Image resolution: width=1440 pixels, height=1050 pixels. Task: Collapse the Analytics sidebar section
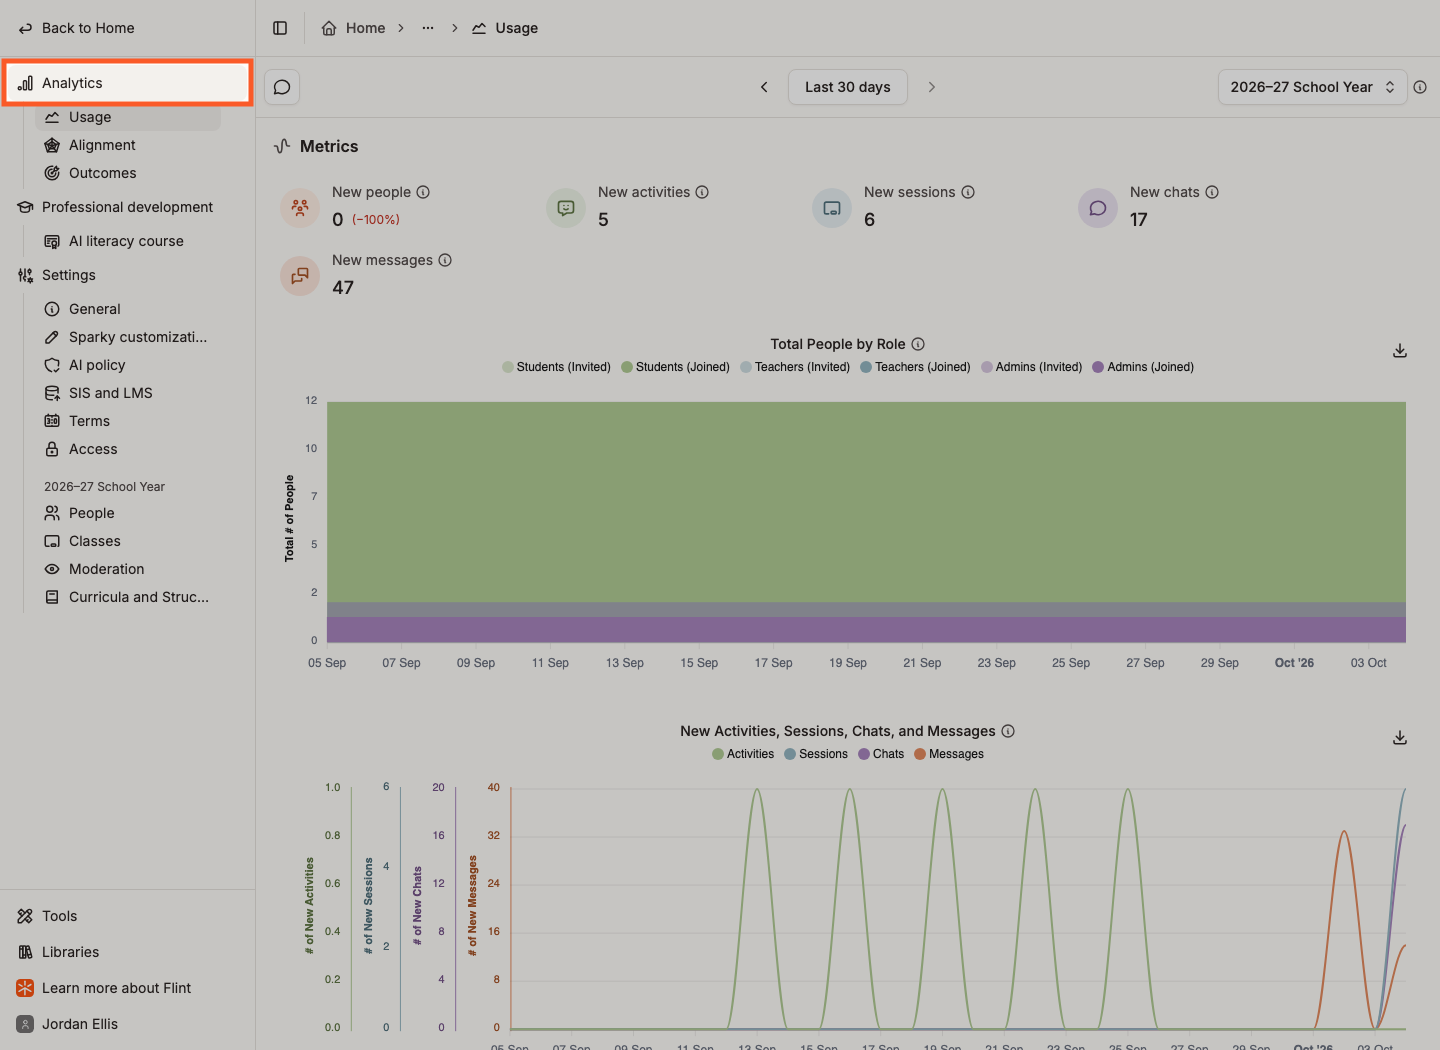tap(127, 83)
